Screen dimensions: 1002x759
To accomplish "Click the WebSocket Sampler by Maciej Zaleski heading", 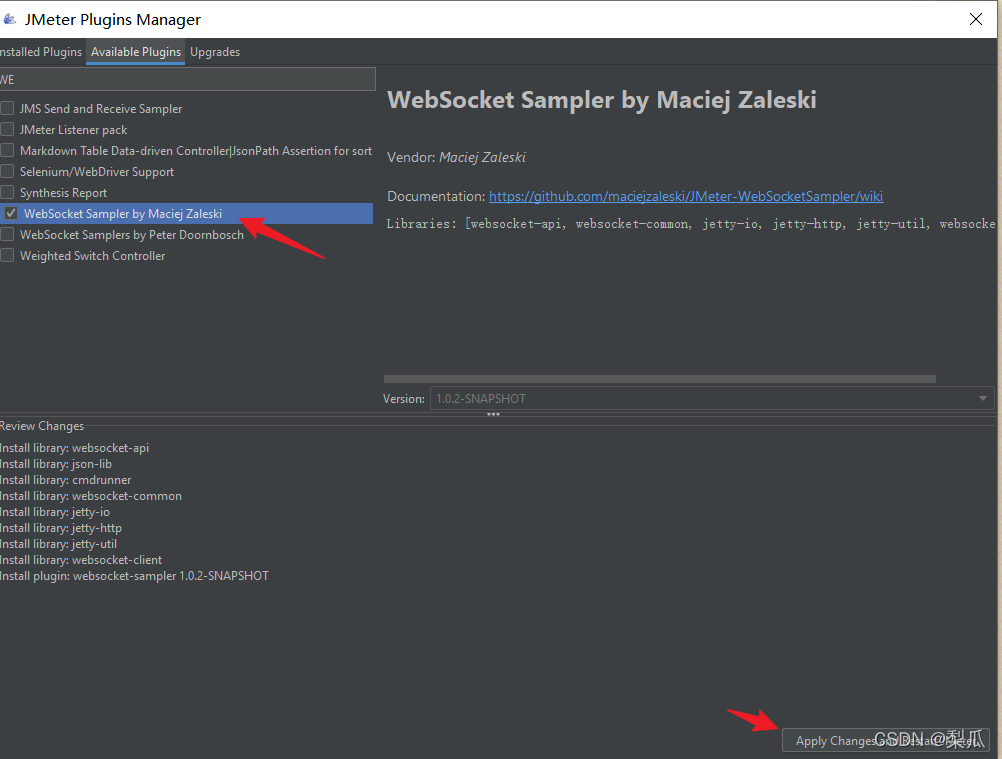I will point(602,100).
